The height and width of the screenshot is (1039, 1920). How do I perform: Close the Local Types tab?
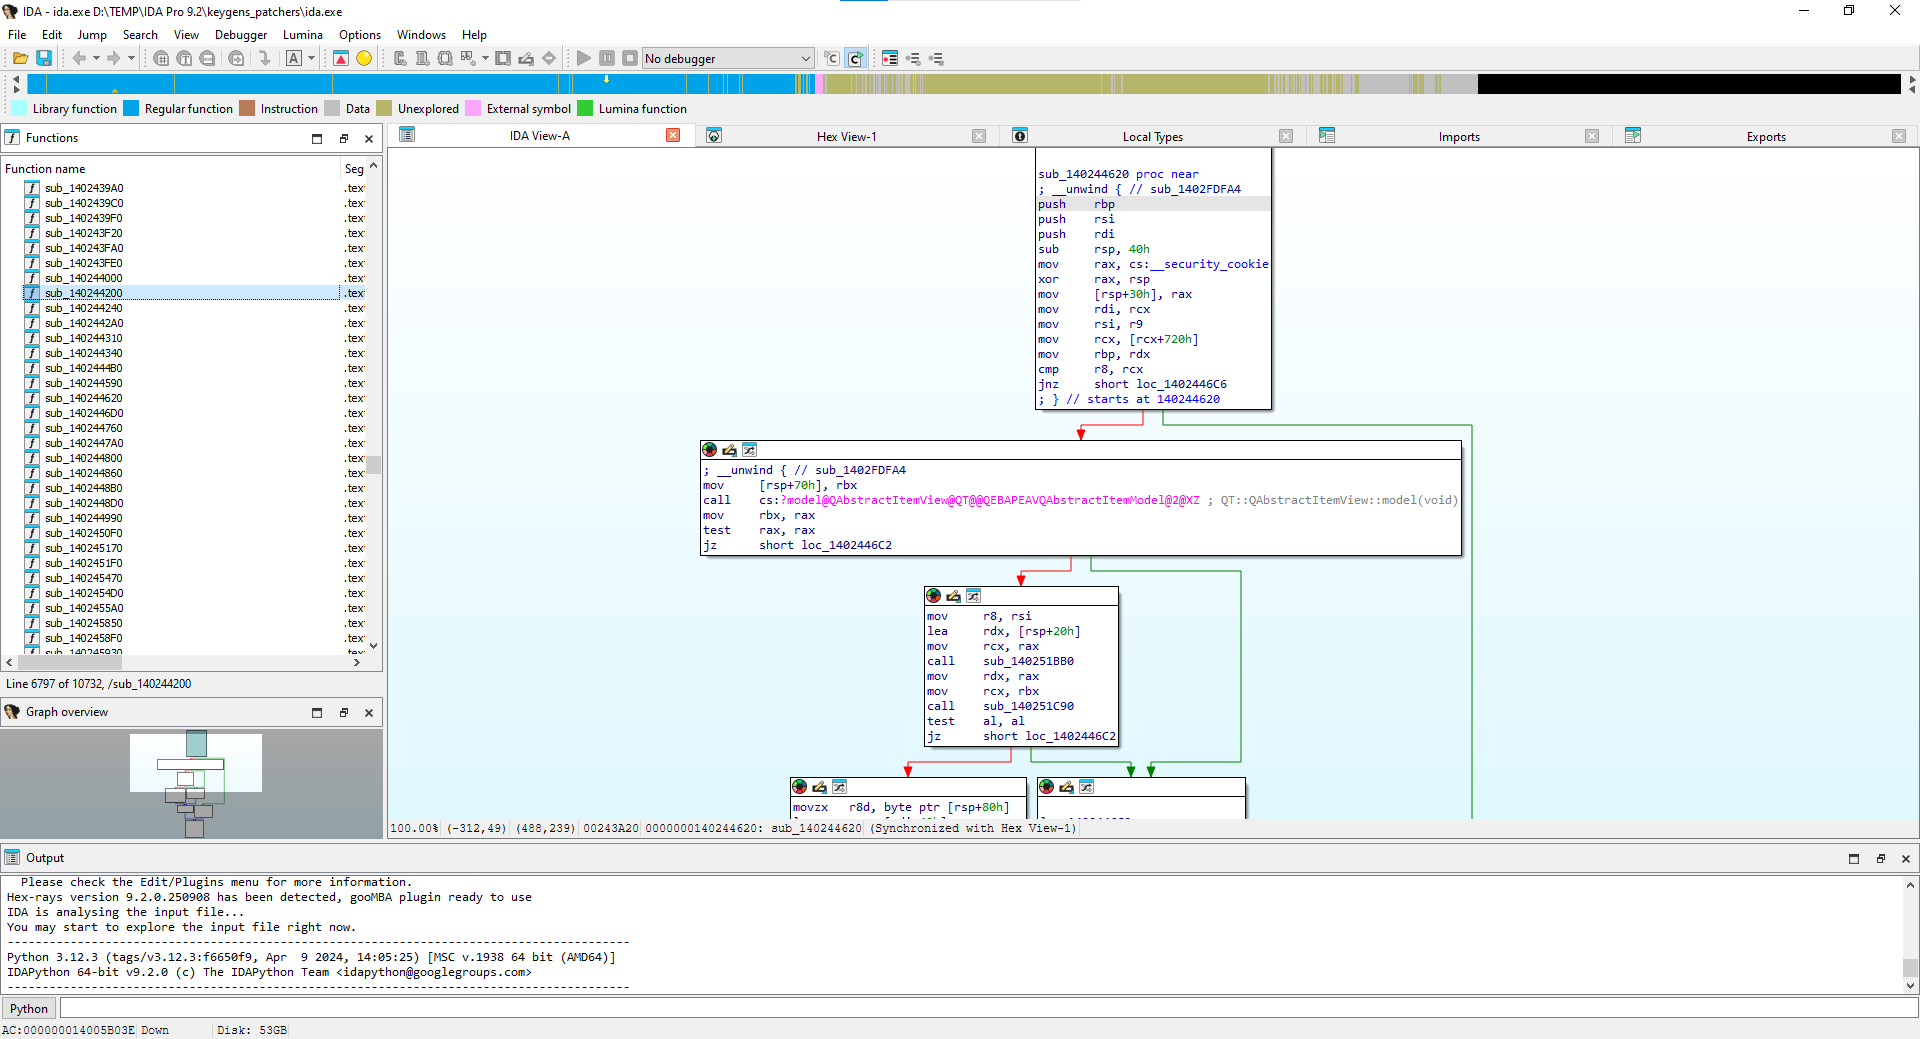(1286, 136)
